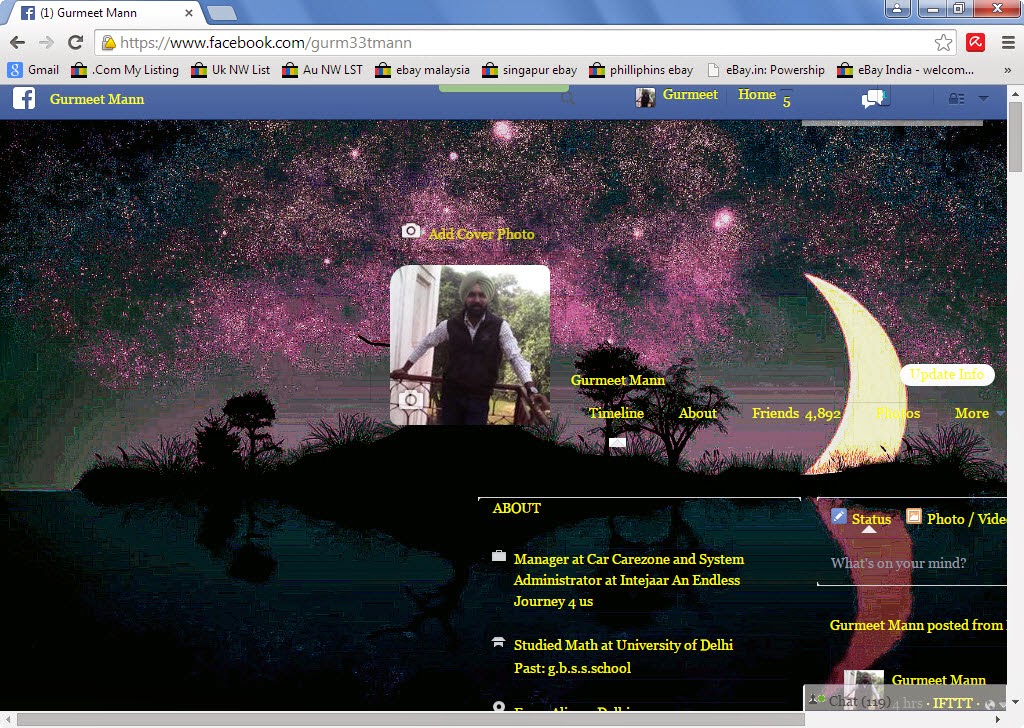Click the small profile thumbnail in top bar
Viewport: 1024px width, 728px height.
click(645, 97)
